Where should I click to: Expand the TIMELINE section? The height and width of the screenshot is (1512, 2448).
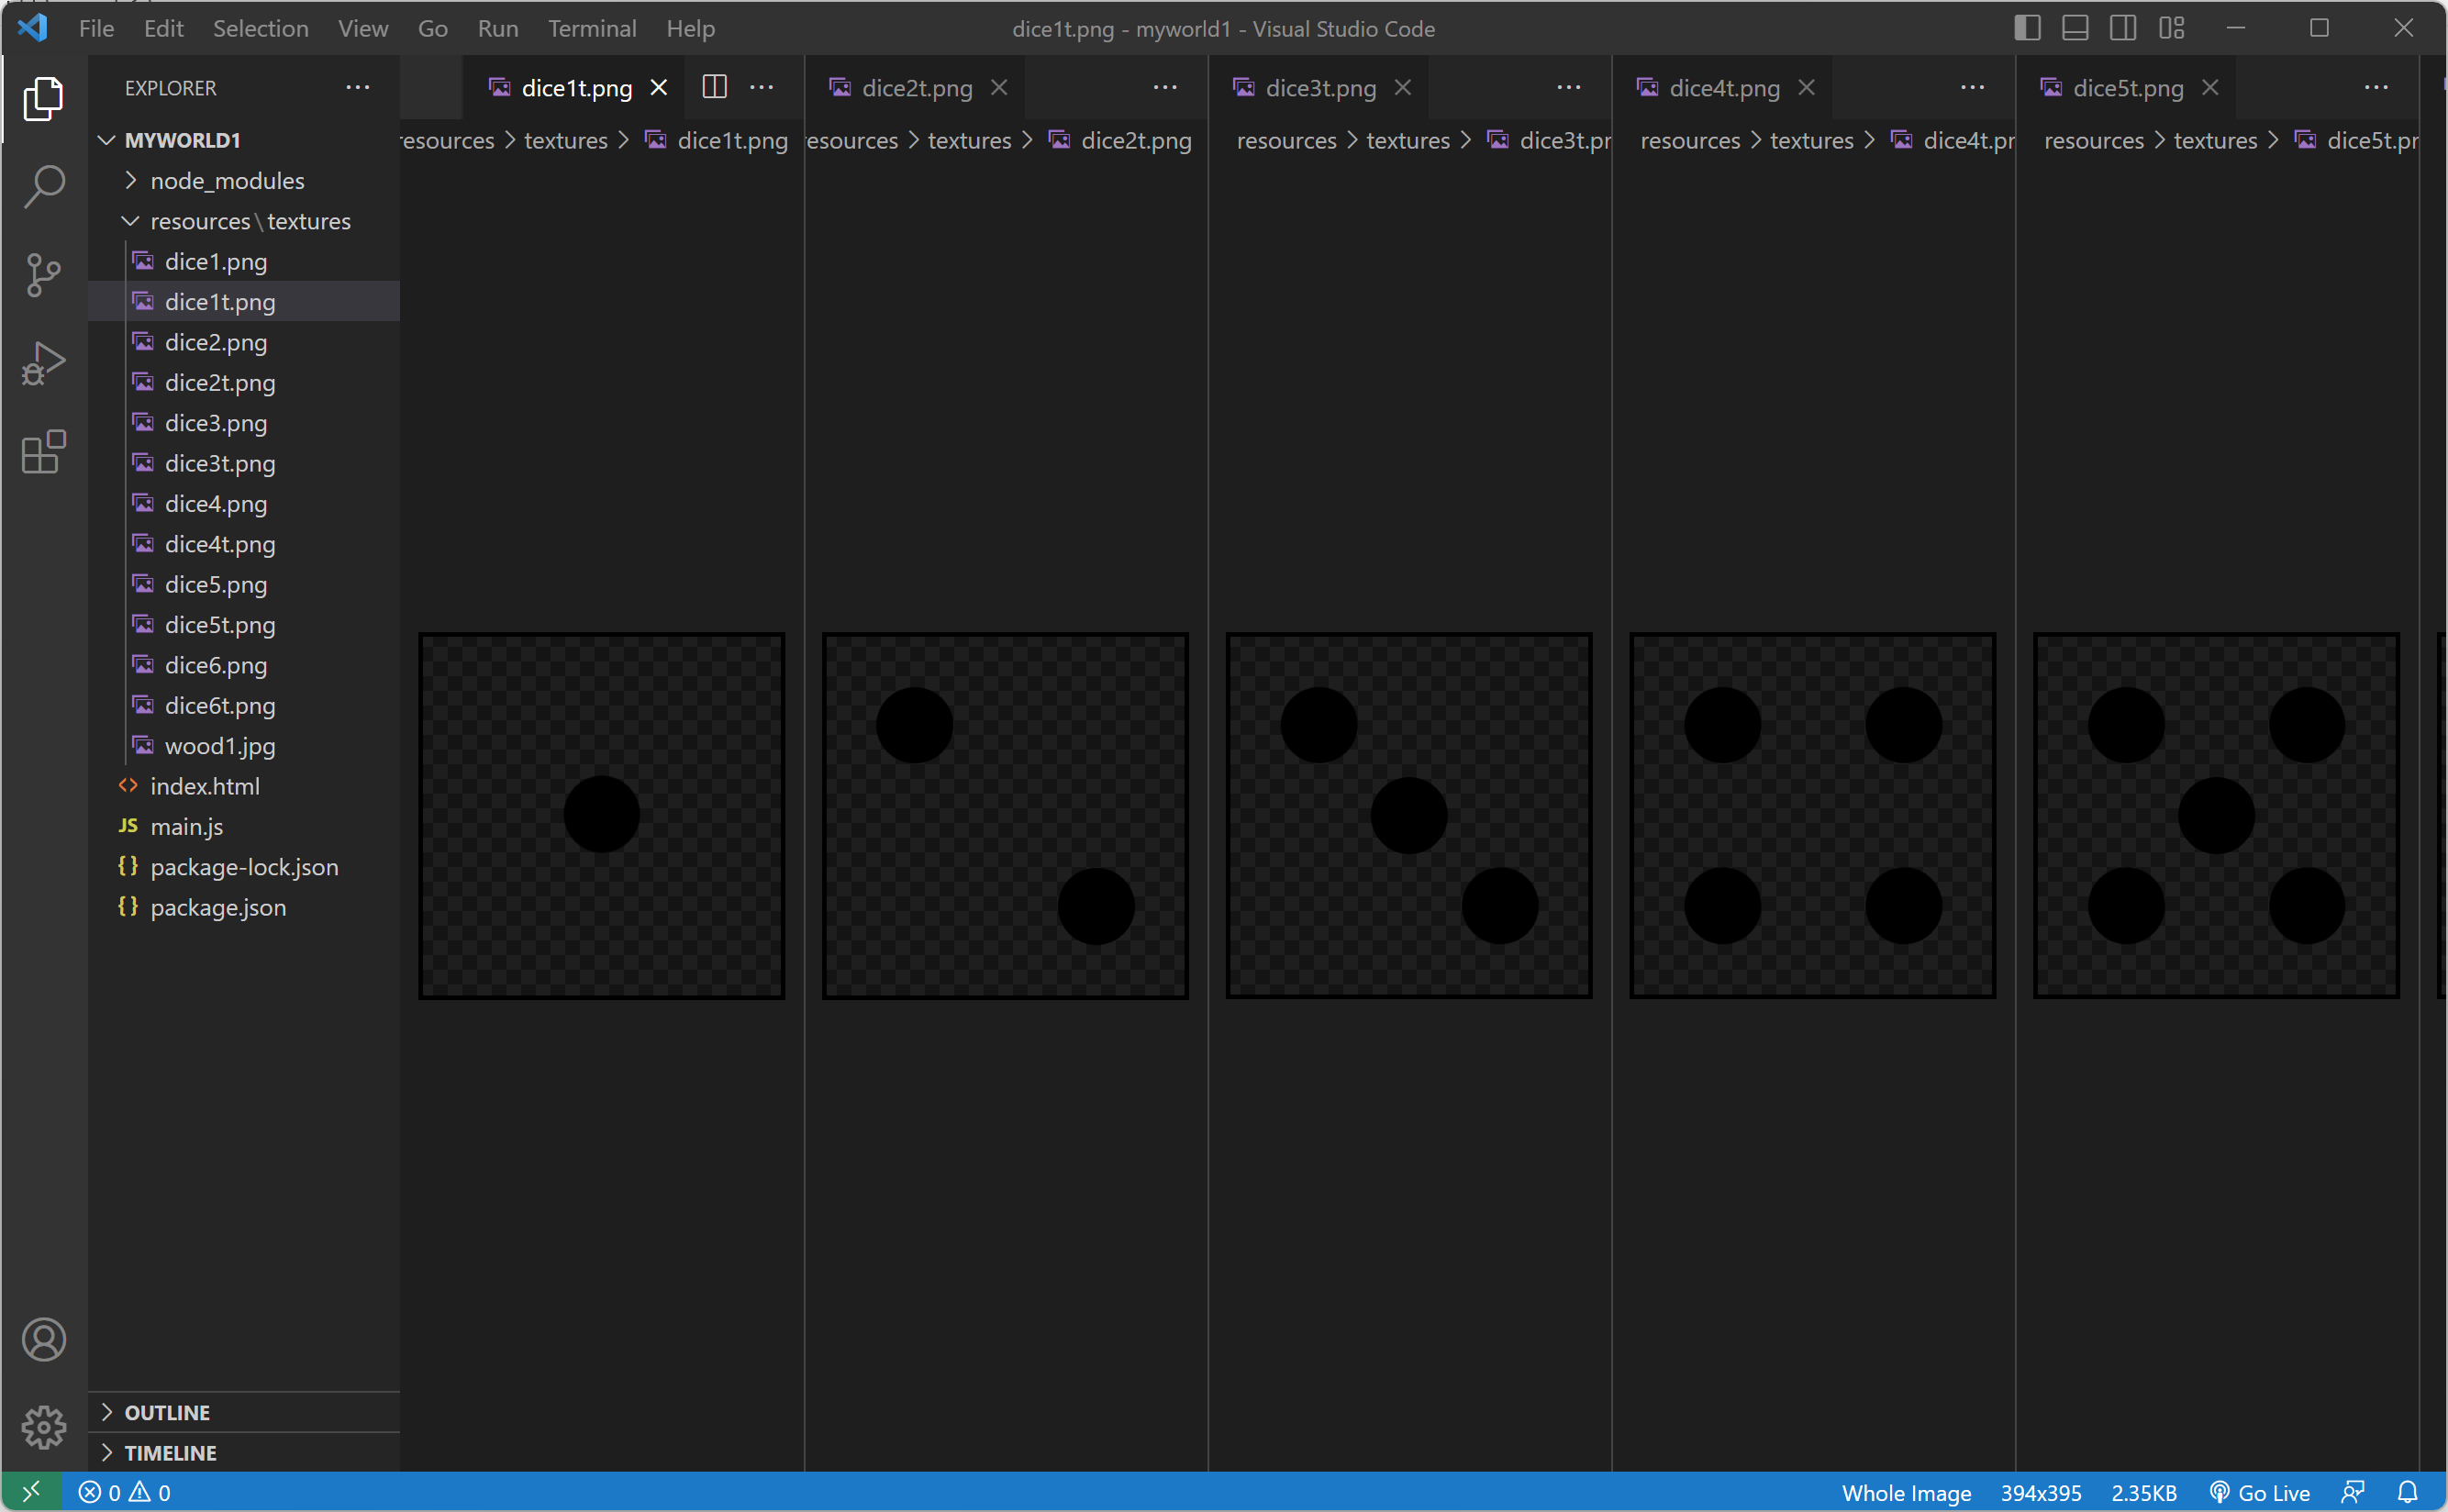pyautogui.click(x=170, y=1452)
